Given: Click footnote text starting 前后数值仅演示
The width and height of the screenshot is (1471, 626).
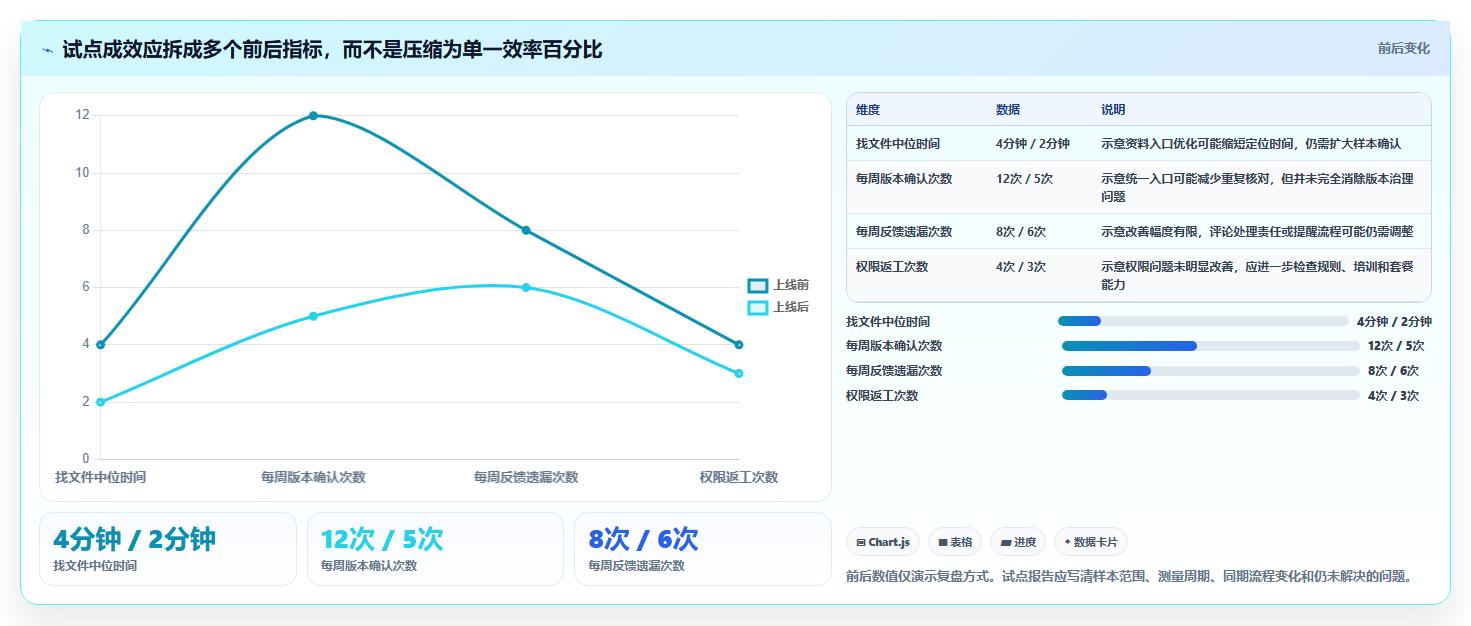Looking at the screenshot, I should [1129, 577].
